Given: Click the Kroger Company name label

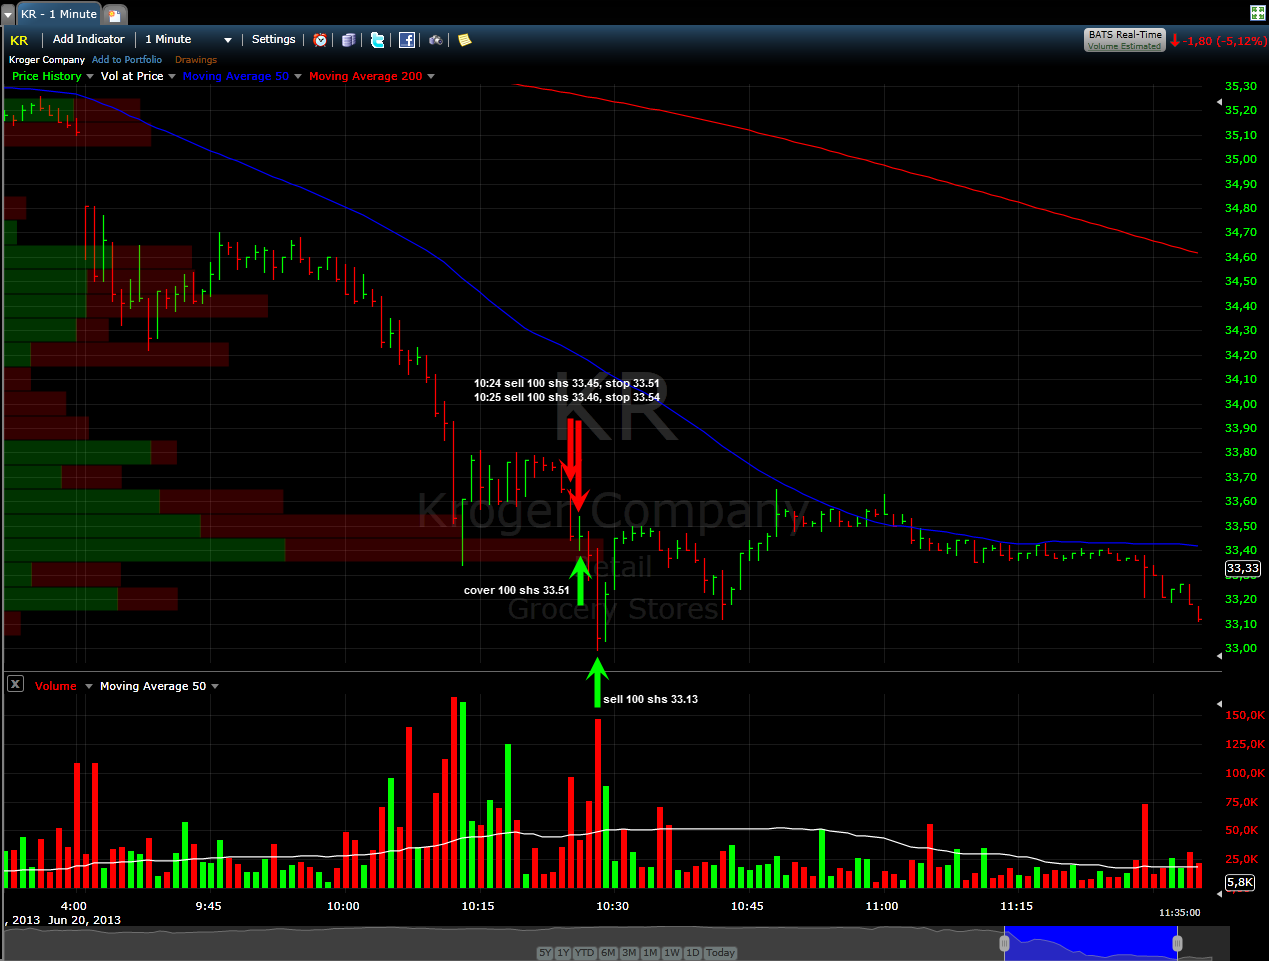Looking at the screenshot, I should [x=47, y=60].
